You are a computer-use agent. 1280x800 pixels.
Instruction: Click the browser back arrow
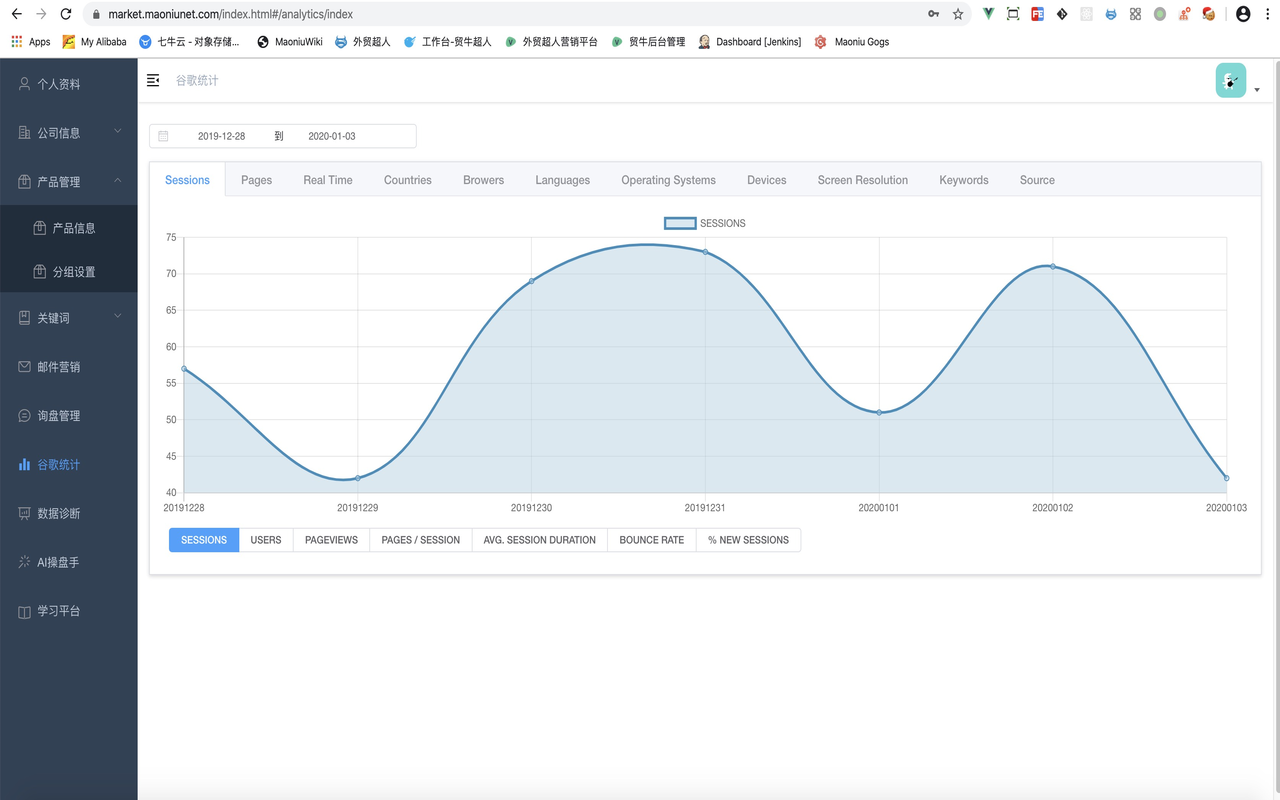[x=16, y=14]
